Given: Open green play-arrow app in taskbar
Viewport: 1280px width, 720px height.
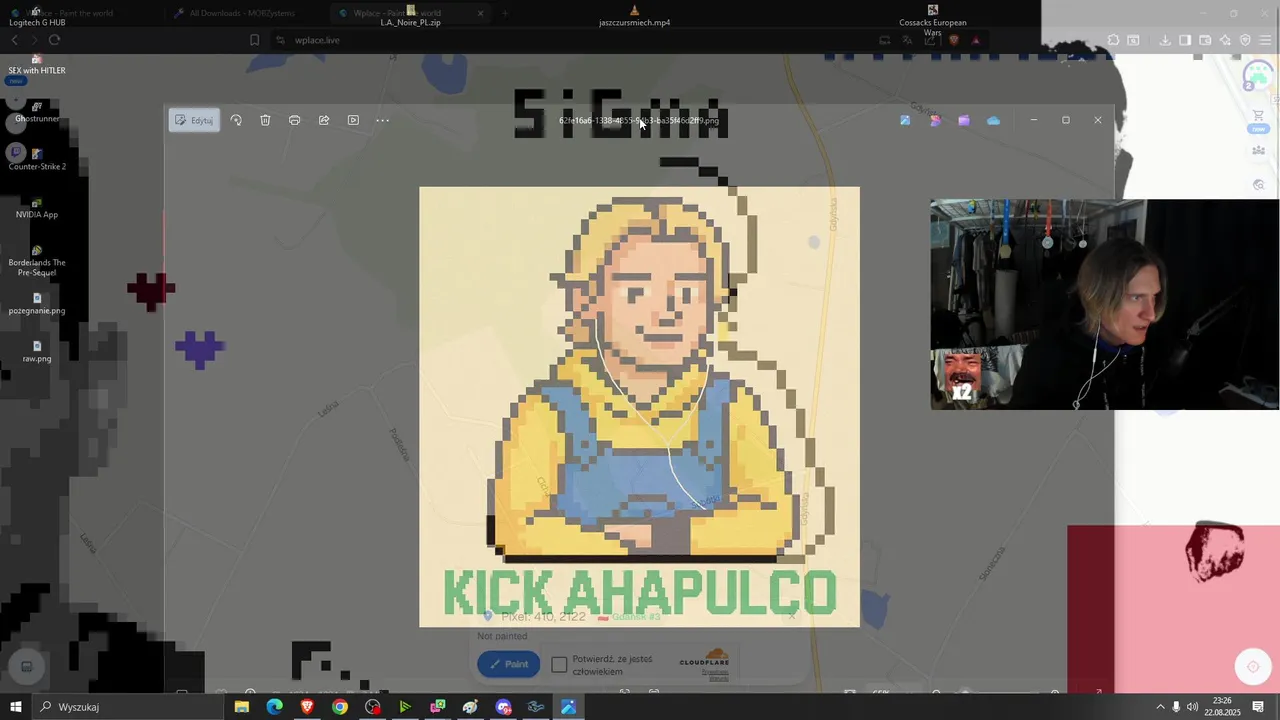Looking at the screenshot, I should point(405,707).
